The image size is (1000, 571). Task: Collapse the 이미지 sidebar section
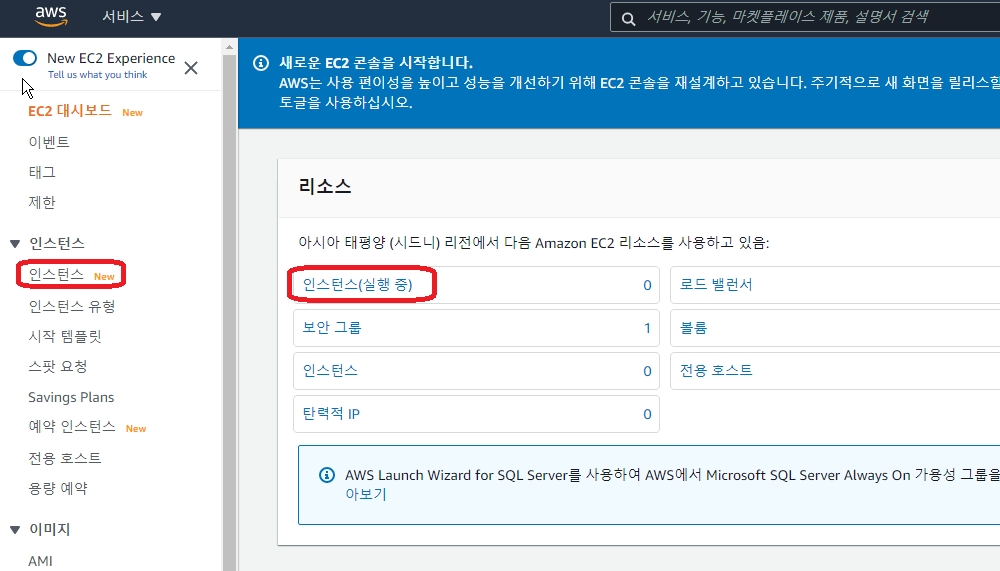[x=15, y=529]
